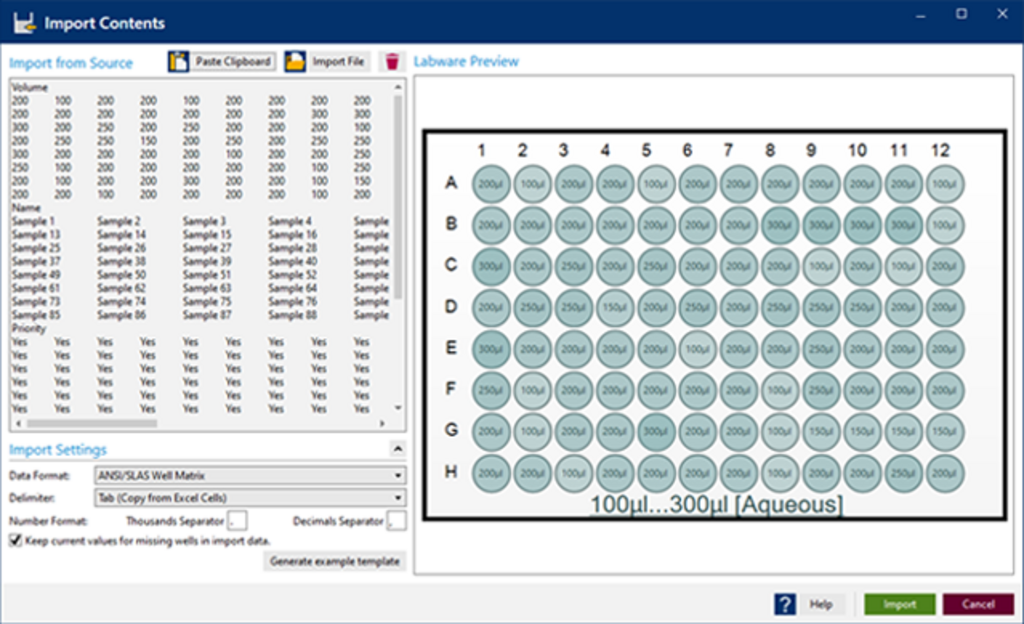Minimize the Import Contents dialog
This screenshot has height=624, width=1024.
920,16
